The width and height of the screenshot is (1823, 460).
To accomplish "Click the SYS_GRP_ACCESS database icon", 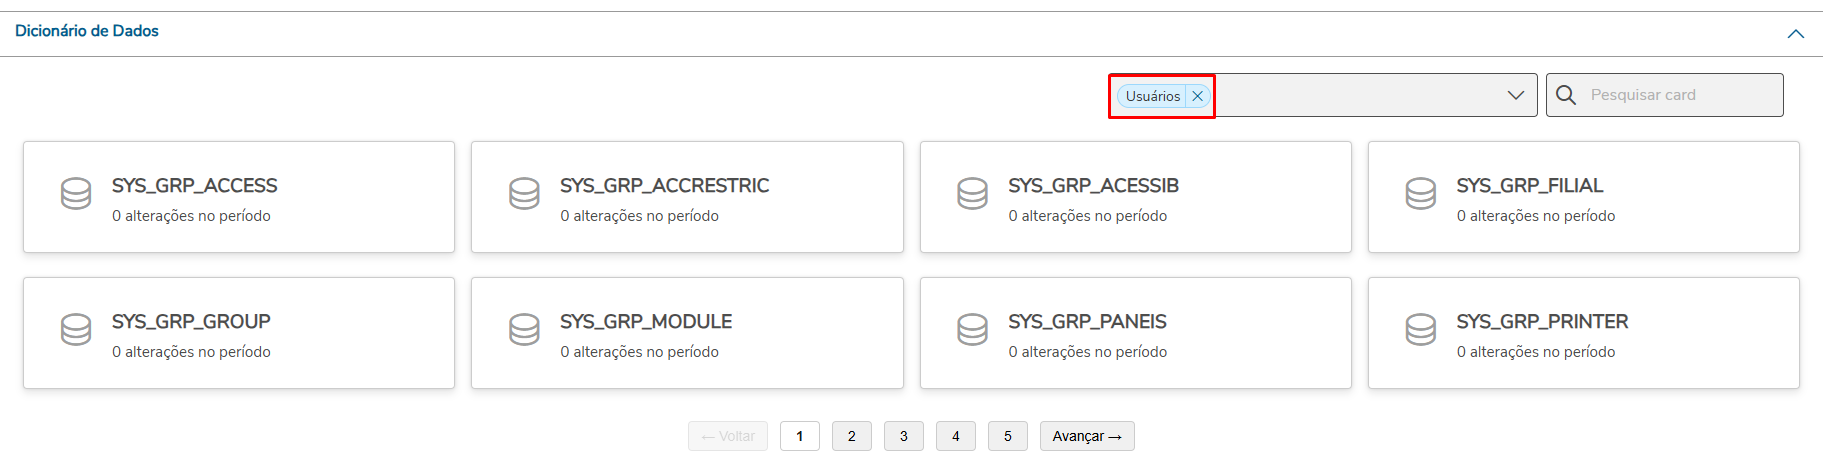I will click(x=76, y=194).
